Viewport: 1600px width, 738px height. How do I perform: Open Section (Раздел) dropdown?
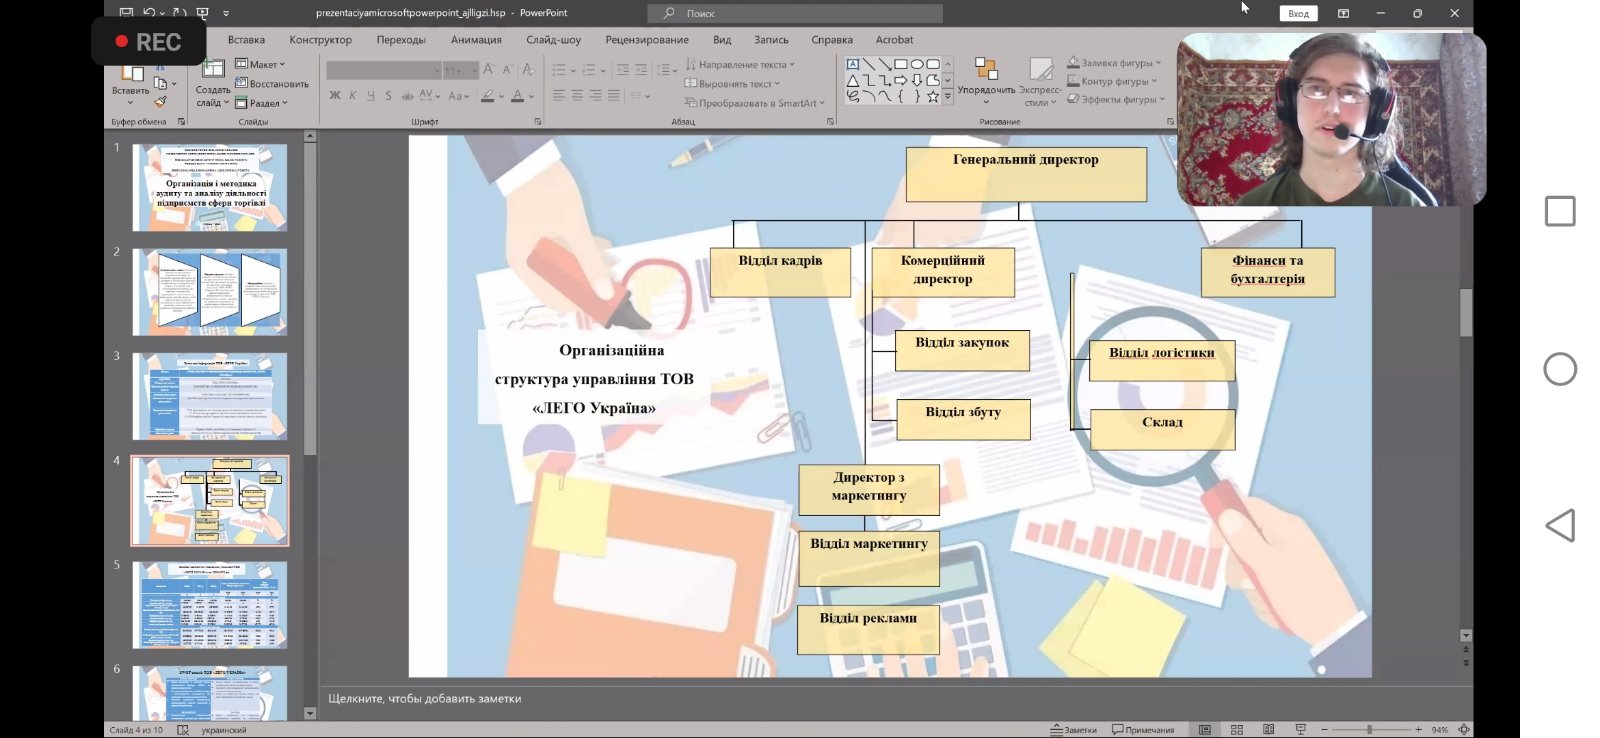[261, 103]
